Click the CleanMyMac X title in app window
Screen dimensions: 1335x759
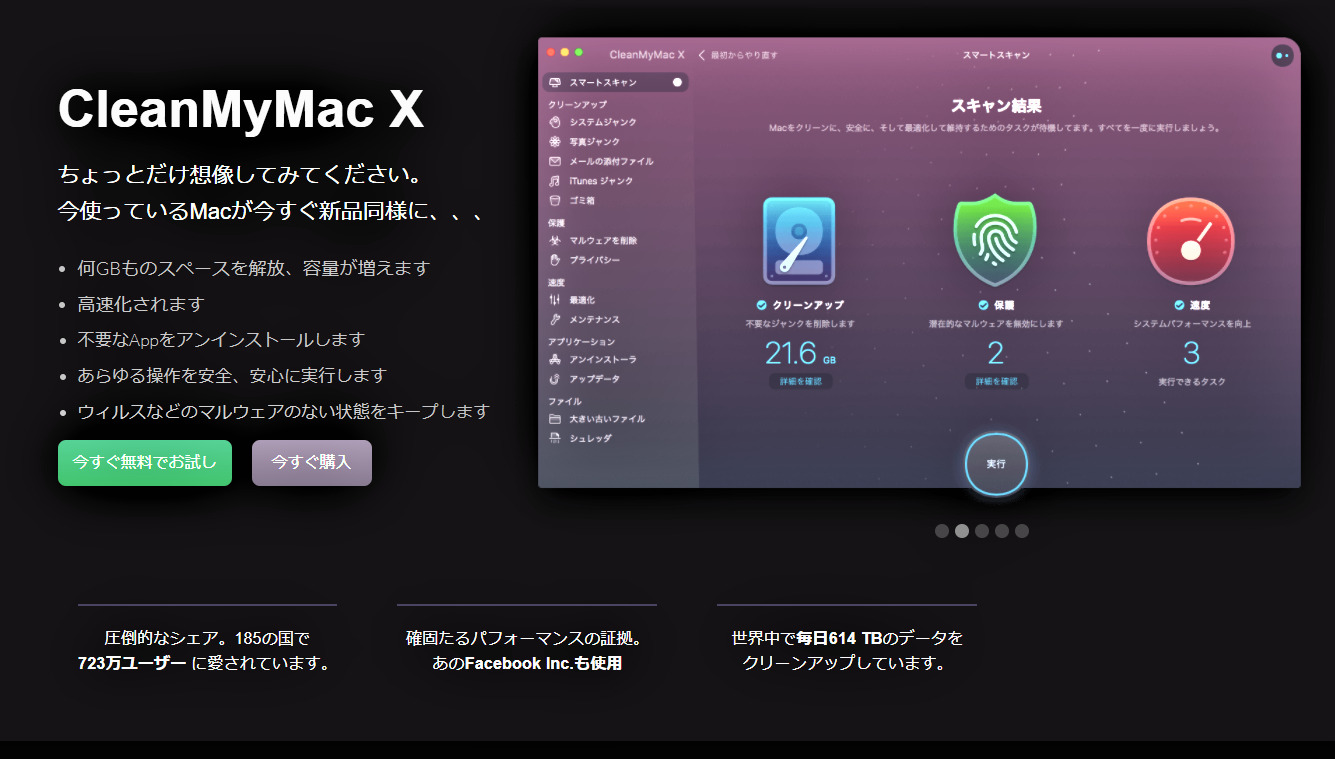647,55
